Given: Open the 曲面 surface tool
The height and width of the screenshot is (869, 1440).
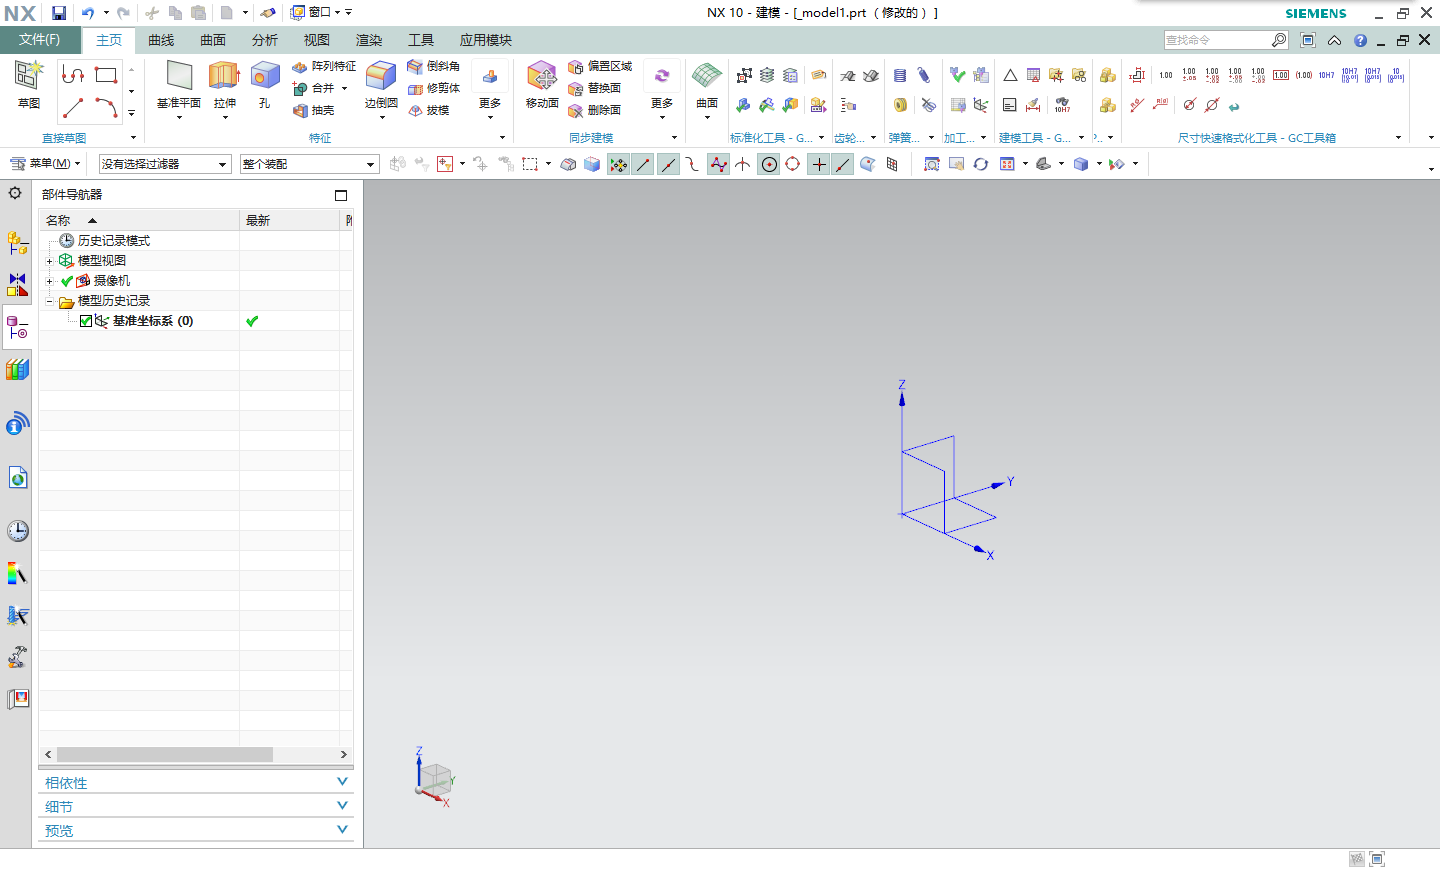Looking at the screenshot, I should click(707, 84).
